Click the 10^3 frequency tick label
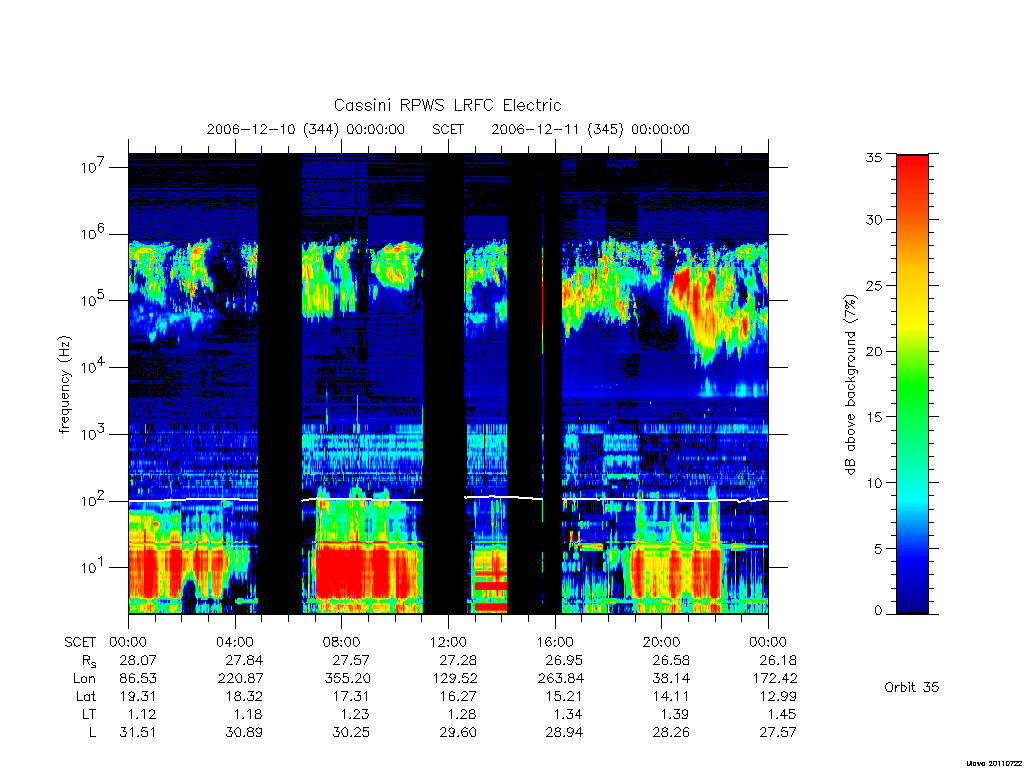The width and height of the screenshot is (1024, 768). click(x=93, y=433)
